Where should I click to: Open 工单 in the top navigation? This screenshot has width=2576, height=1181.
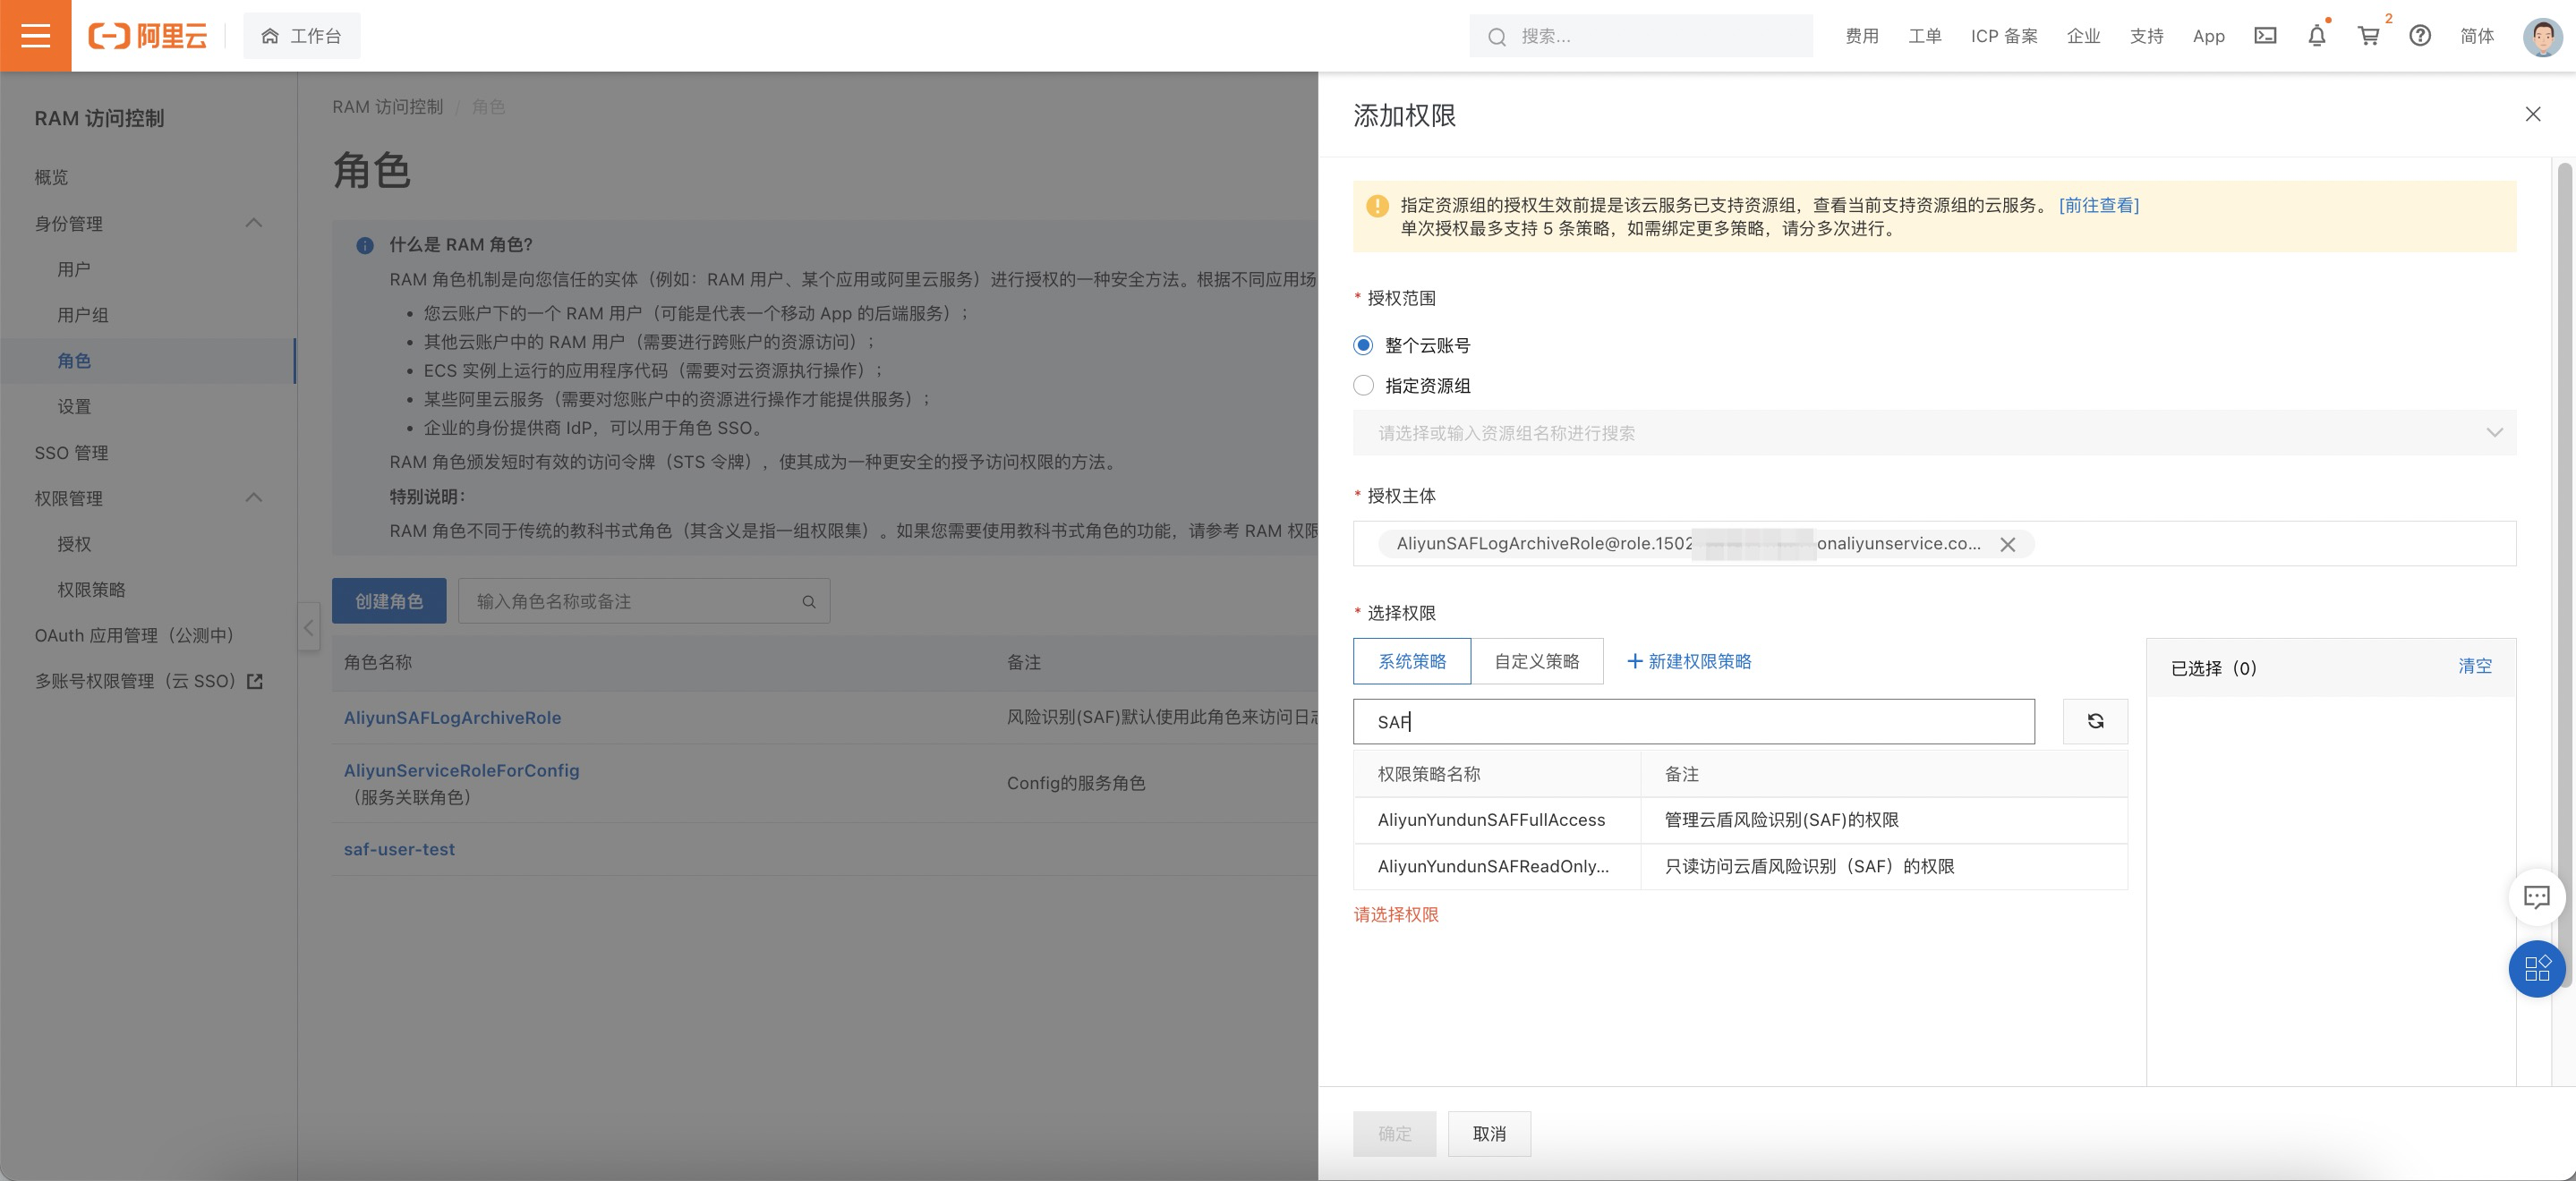1924,36
